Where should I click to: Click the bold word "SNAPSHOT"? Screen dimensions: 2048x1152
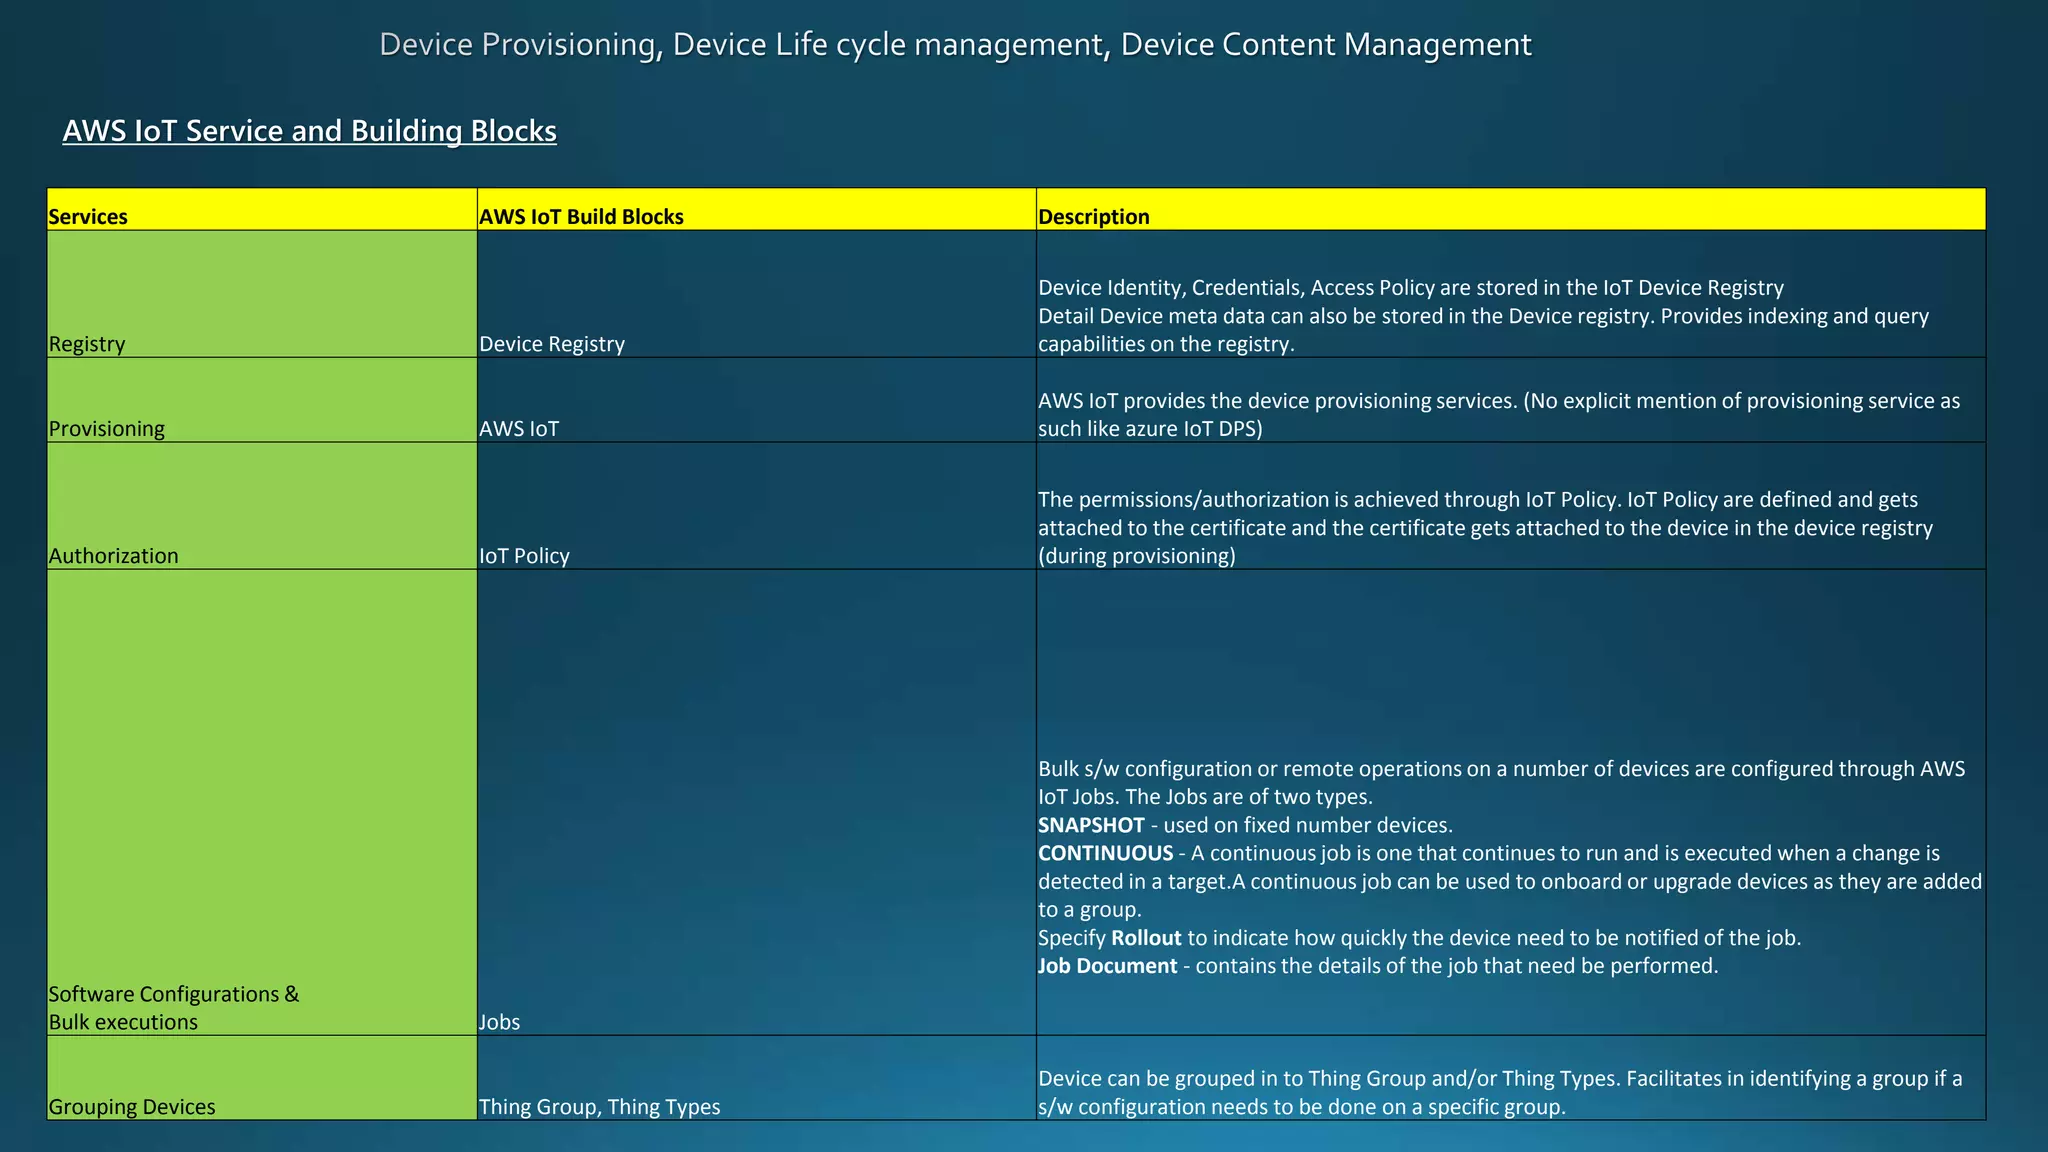coord(1091,825)
